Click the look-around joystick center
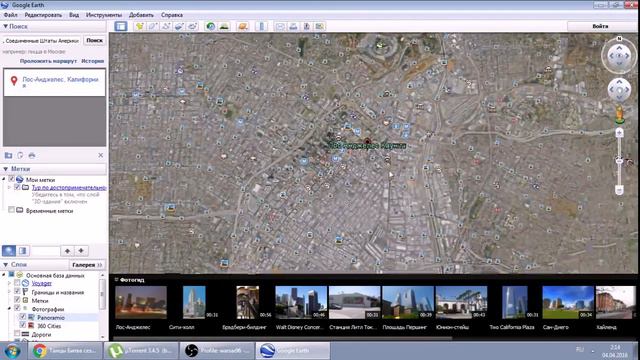Screen dimensions: 640x360 pyautogui.click(x=619, y=56)
